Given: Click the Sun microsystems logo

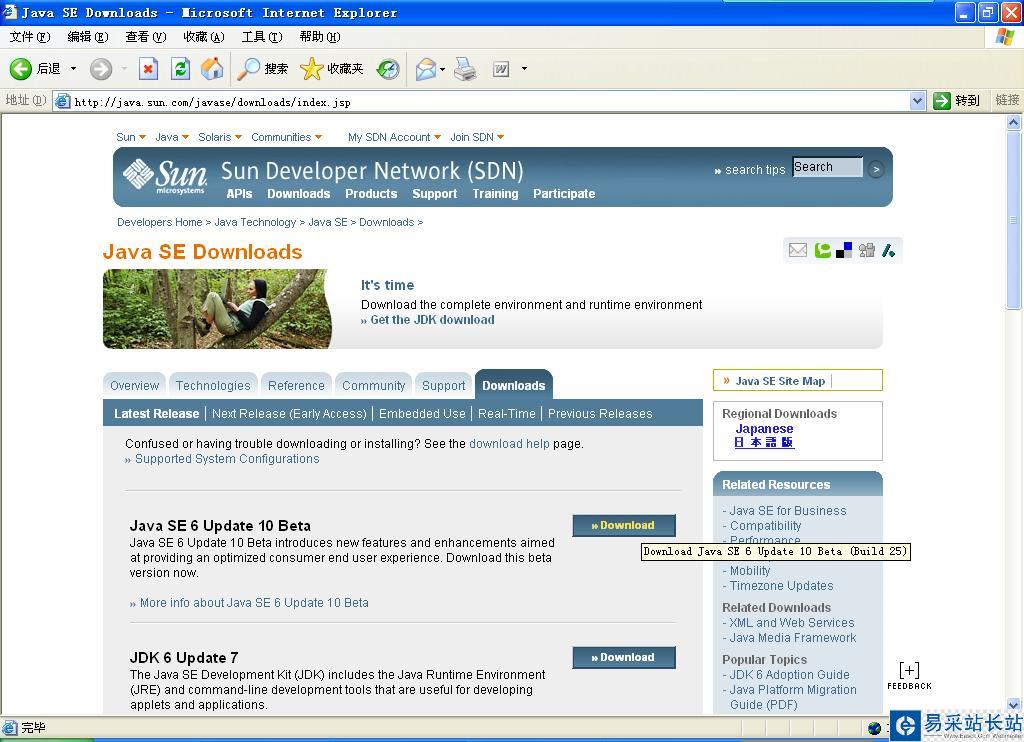Looking at the screenshot, I should [165, 176].
